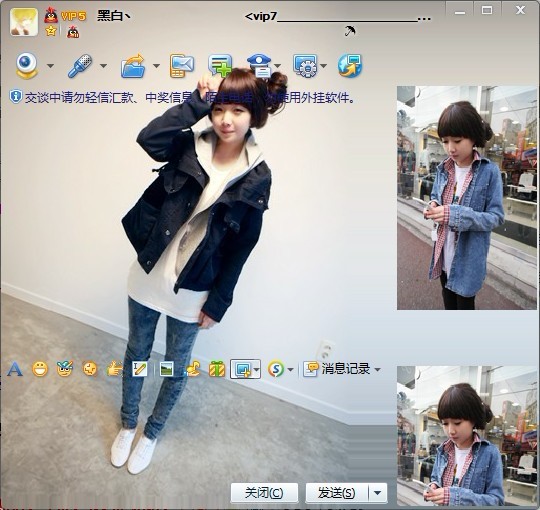Click the small penguin icon beside star
This screenshot has width=540, height=510.
73,32
